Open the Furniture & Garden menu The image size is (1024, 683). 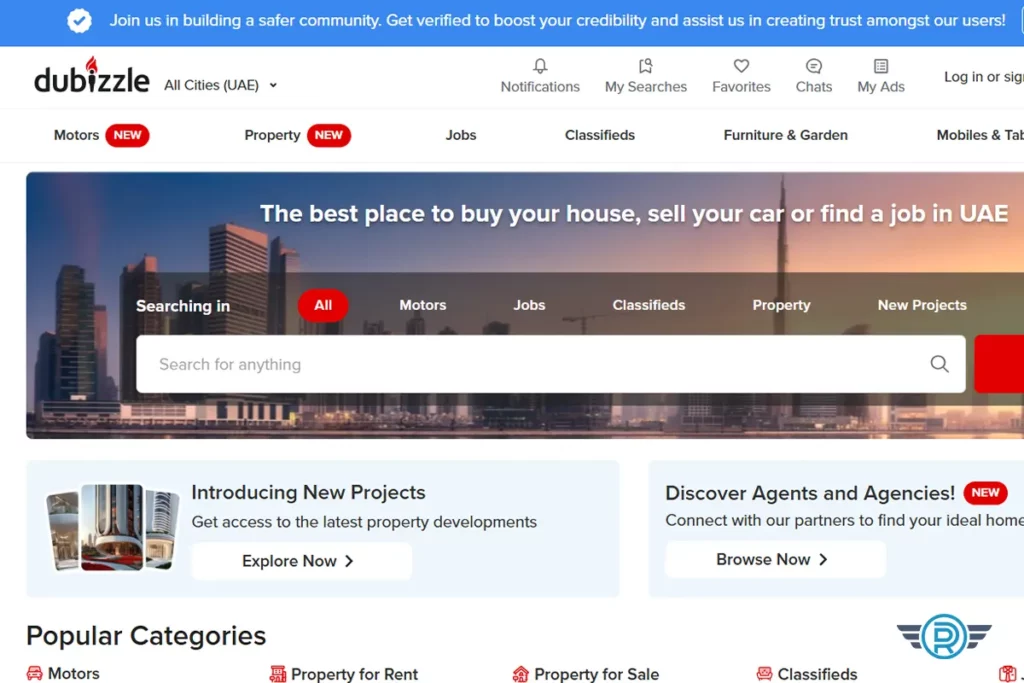pyautogui.click(x=786, y=135)
